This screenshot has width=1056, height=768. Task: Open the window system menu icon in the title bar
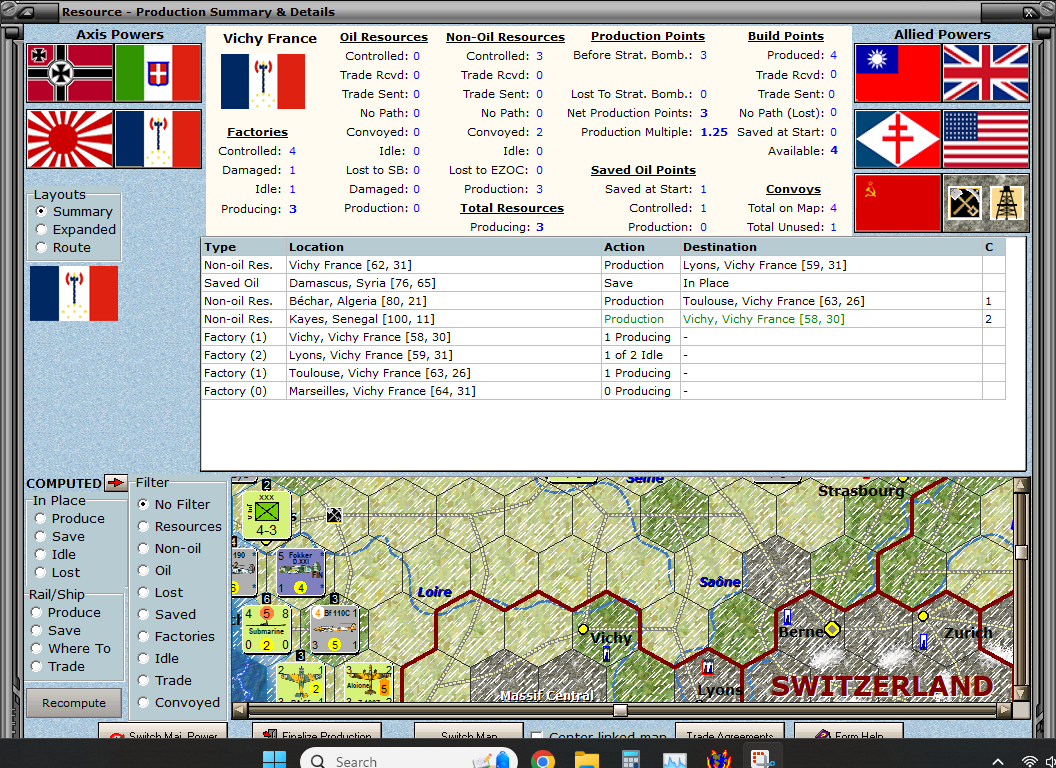pyautogui.click(x=25, y=11)
